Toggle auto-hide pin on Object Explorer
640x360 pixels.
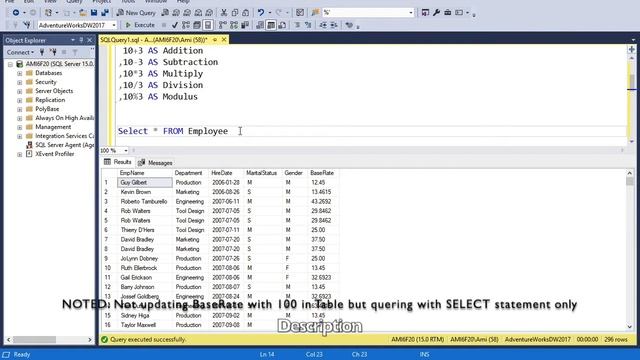(x=81, y=40)
